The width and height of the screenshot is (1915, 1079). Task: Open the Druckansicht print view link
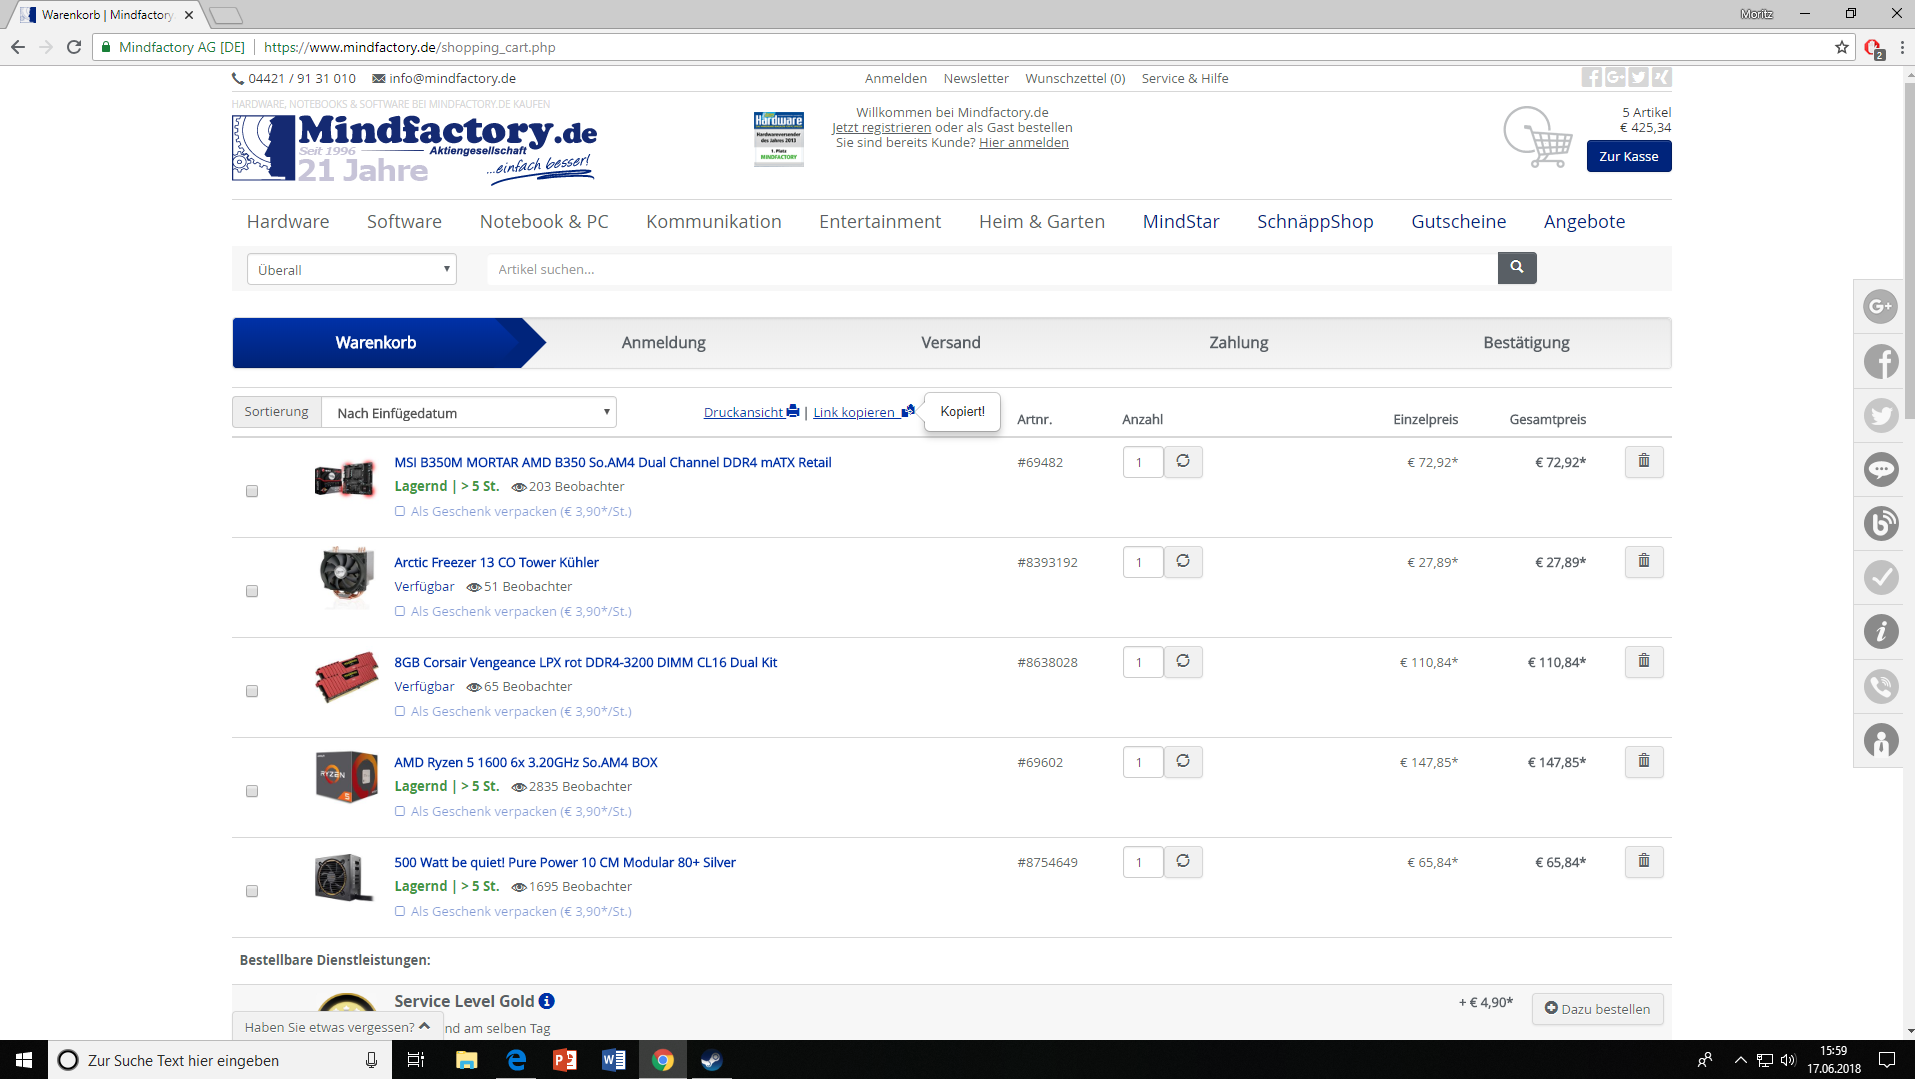click(751, 412)
